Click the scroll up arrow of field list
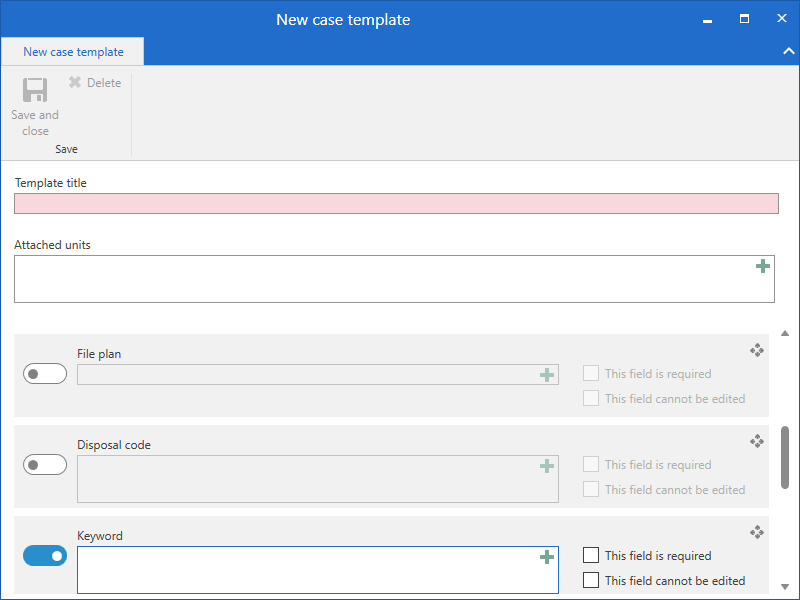Viewport: 800px width, 600px height. [x=785, y=333]
